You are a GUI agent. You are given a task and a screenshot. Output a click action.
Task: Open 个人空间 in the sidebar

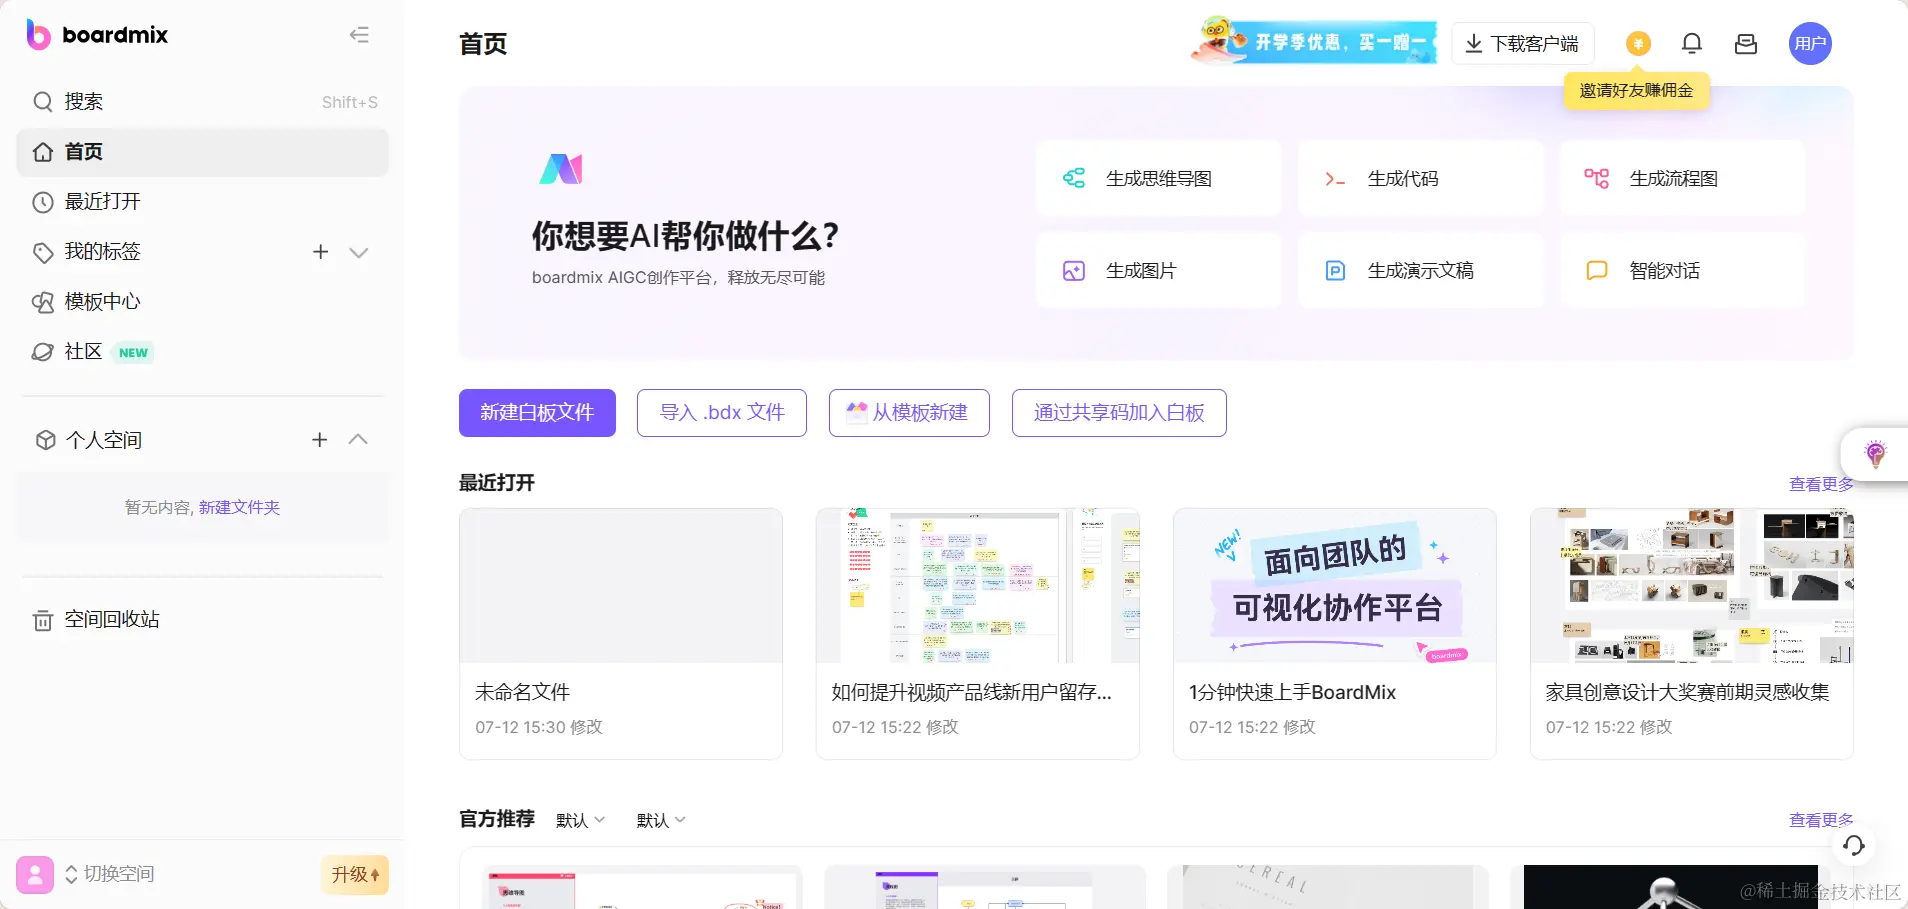[x=104, y=440]
